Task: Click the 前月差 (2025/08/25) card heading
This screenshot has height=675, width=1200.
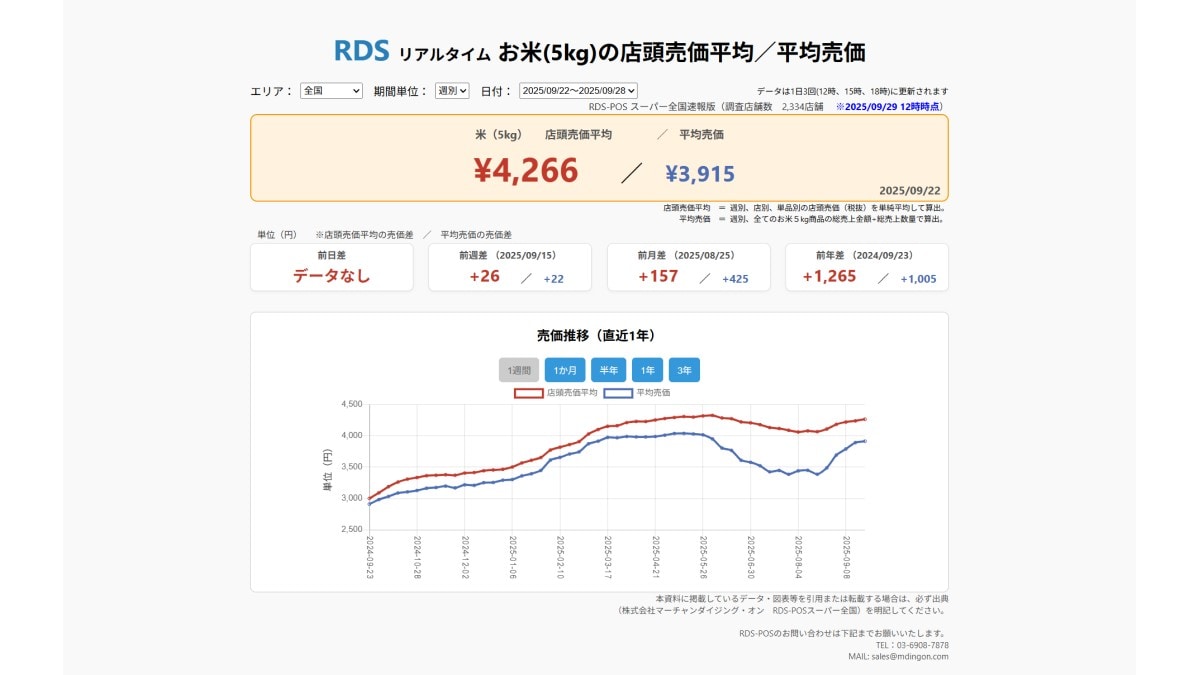Action: (x=687, y=255)
